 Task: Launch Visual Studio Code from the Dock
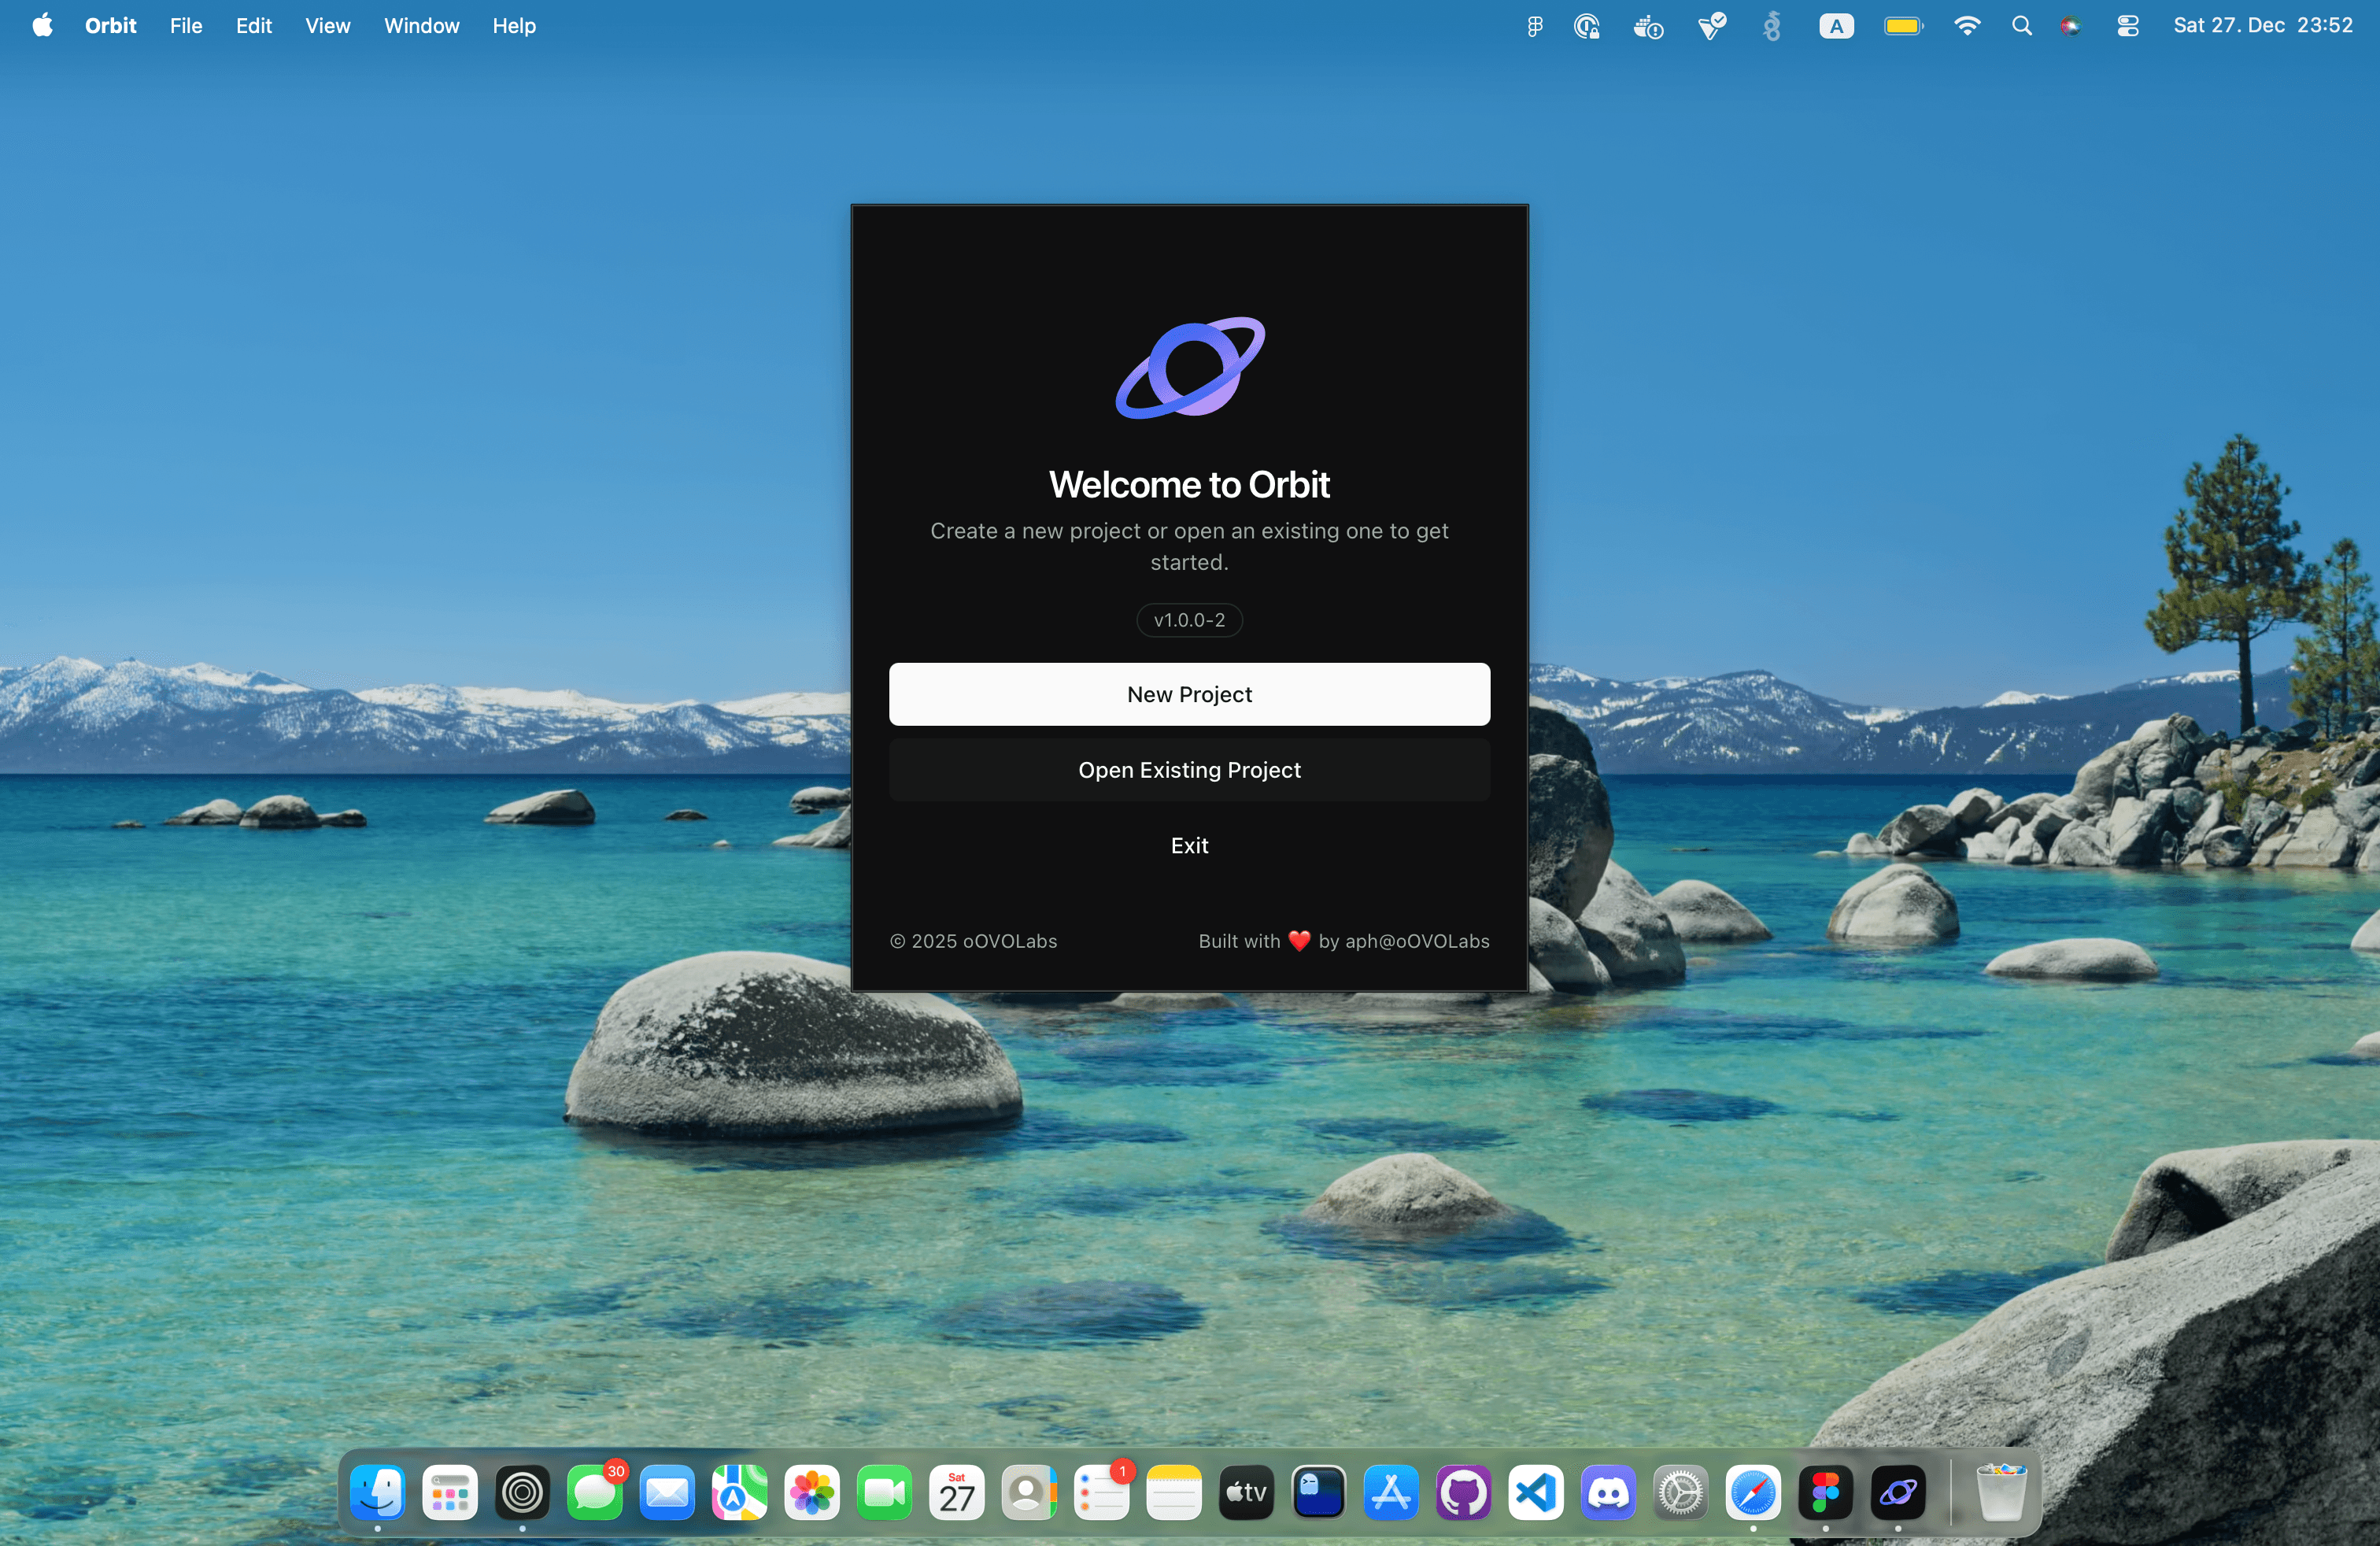pos(1535,1493)
